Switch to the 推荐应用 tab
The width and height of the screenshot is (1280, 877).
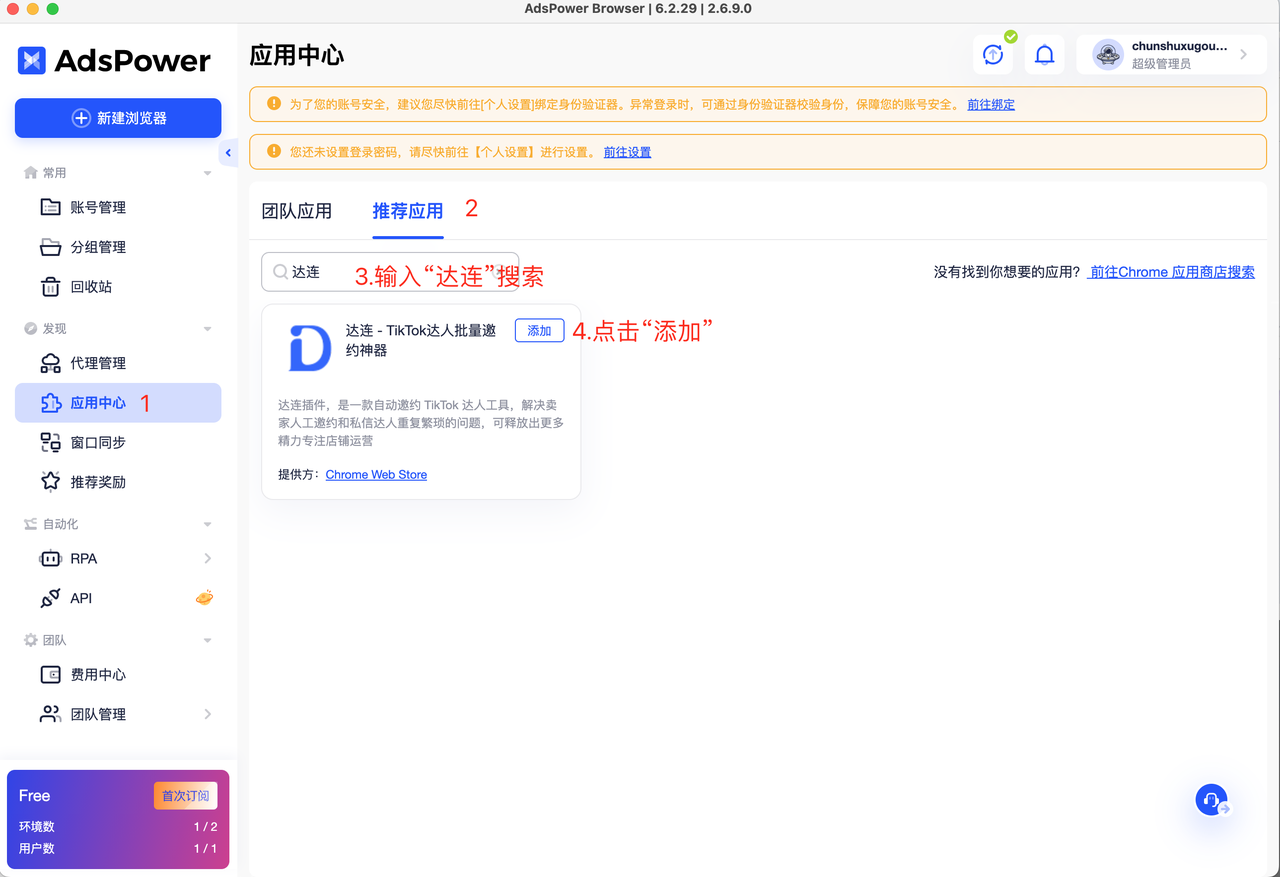click(x=408, y=211)
